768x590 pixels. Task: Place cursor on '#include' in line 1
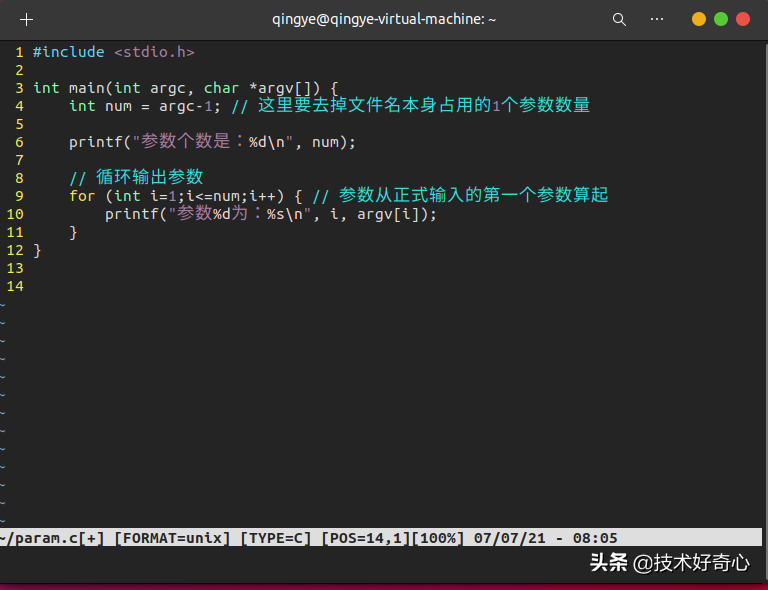pyautogui.click(x=69, y=52)
